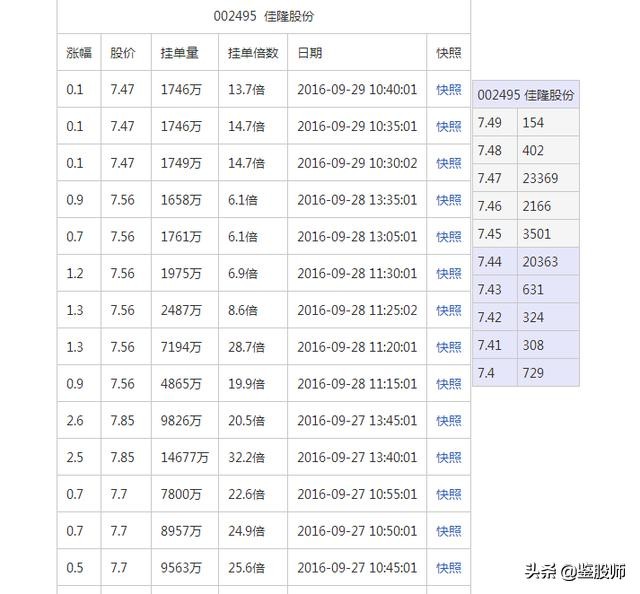Screen dimensions: 640x594
Task: Click the 挂单倍数 column header
Action: click(x=253, y=53)
